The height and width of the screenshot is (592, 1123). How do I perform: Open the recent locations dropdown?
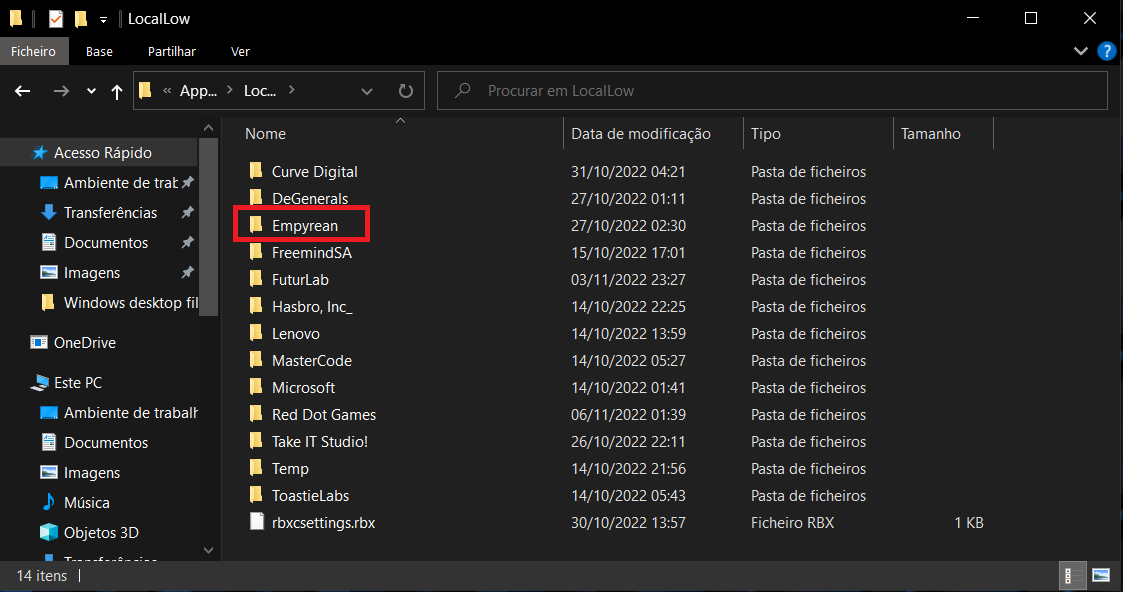click(91, 91)
